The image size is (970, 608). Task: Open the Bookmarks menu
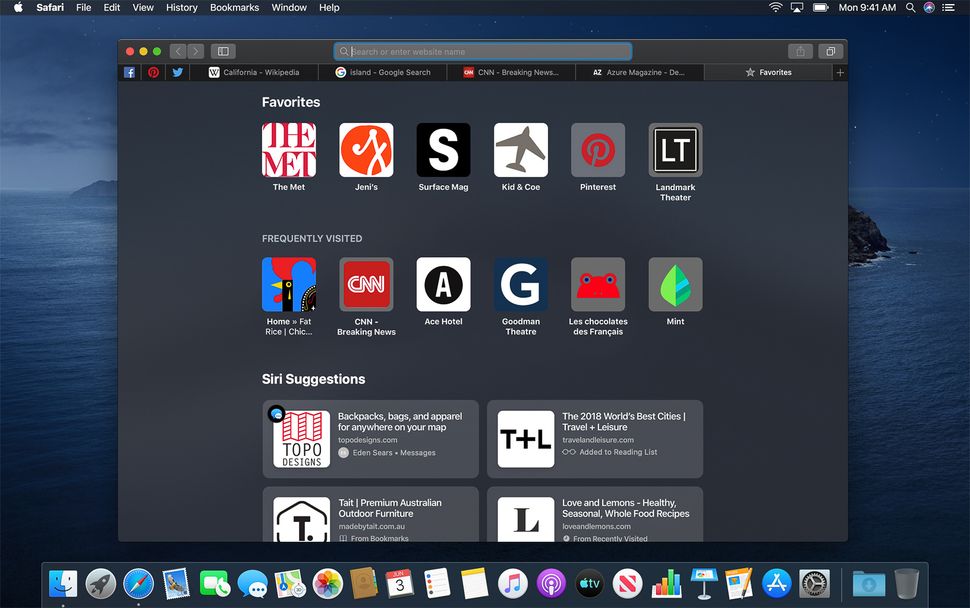click(x=233, y=7)
